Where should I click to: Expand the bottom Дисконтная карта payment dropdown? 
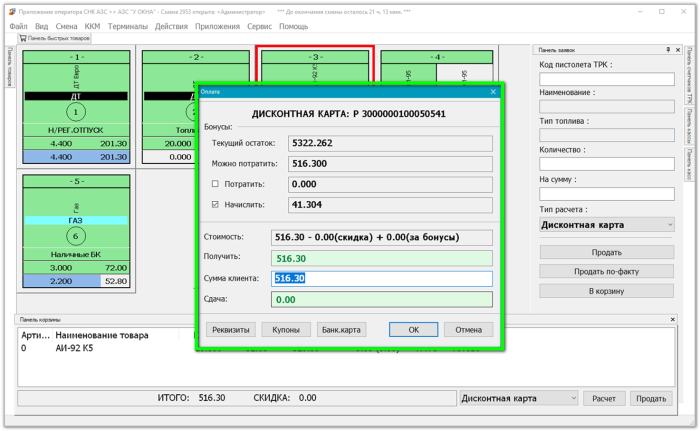519,398
